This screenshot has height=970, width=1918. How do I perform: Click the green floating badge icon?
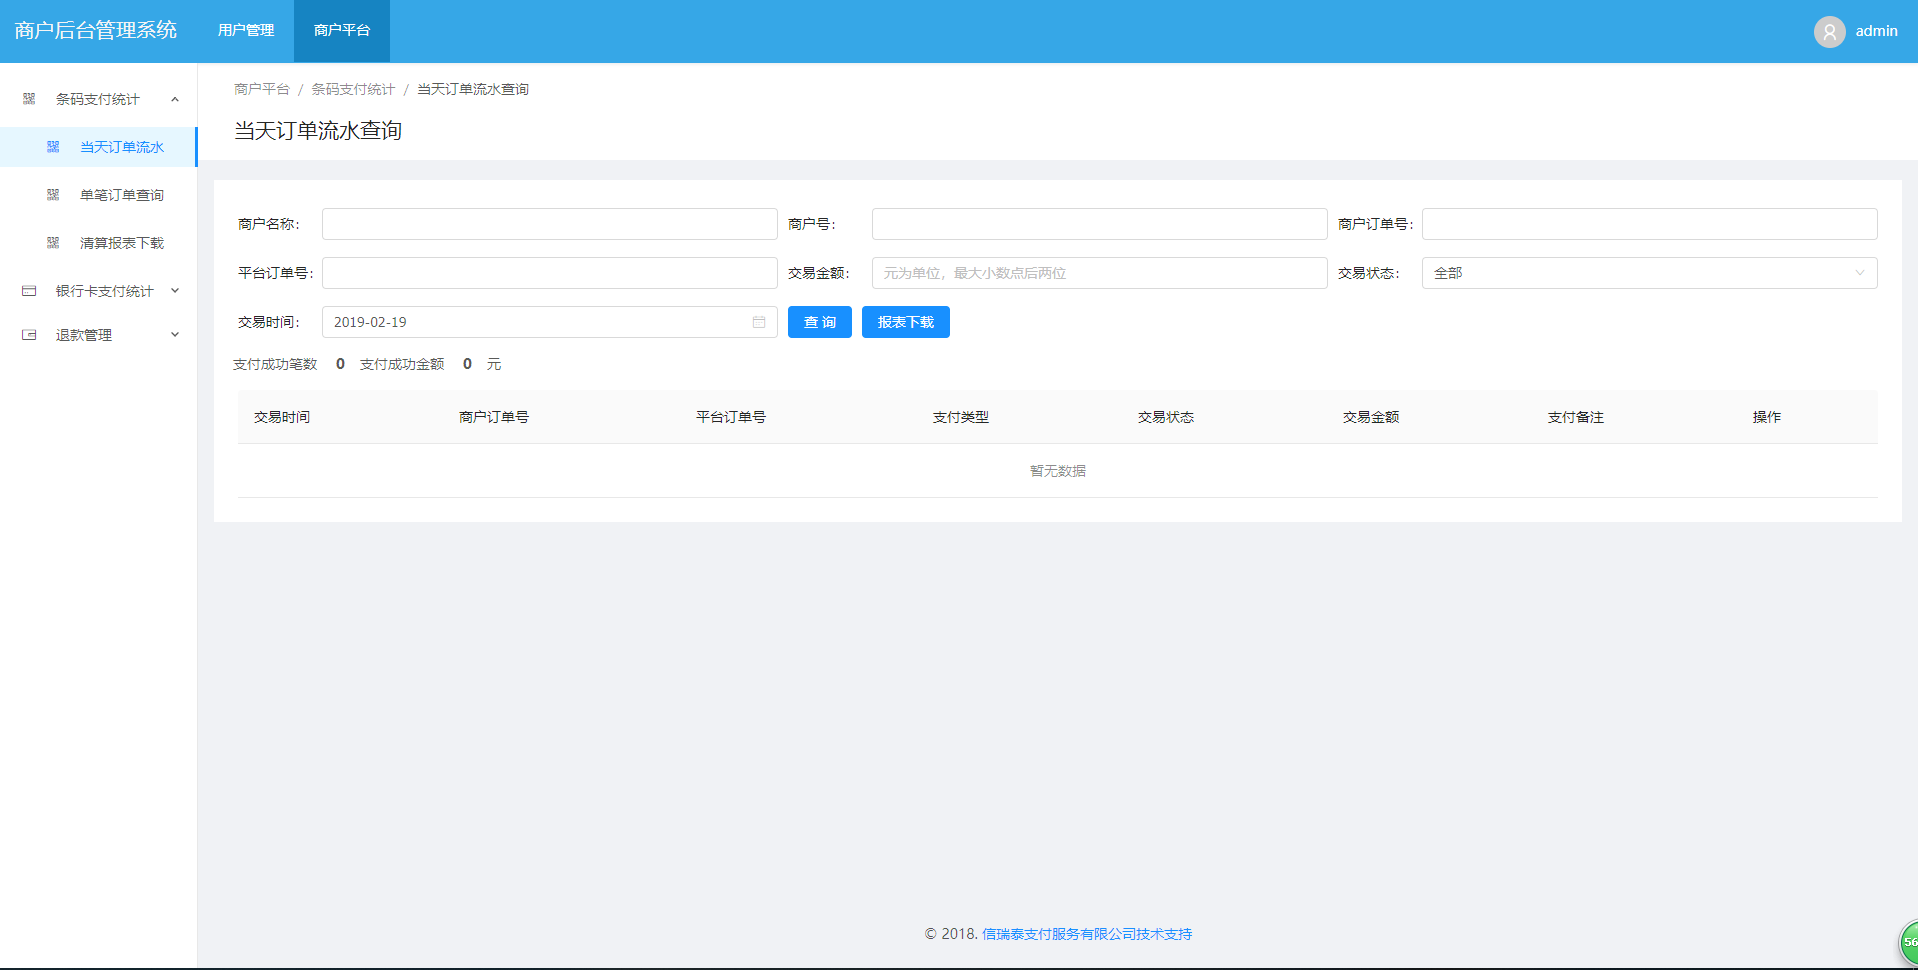point(1908,942)
